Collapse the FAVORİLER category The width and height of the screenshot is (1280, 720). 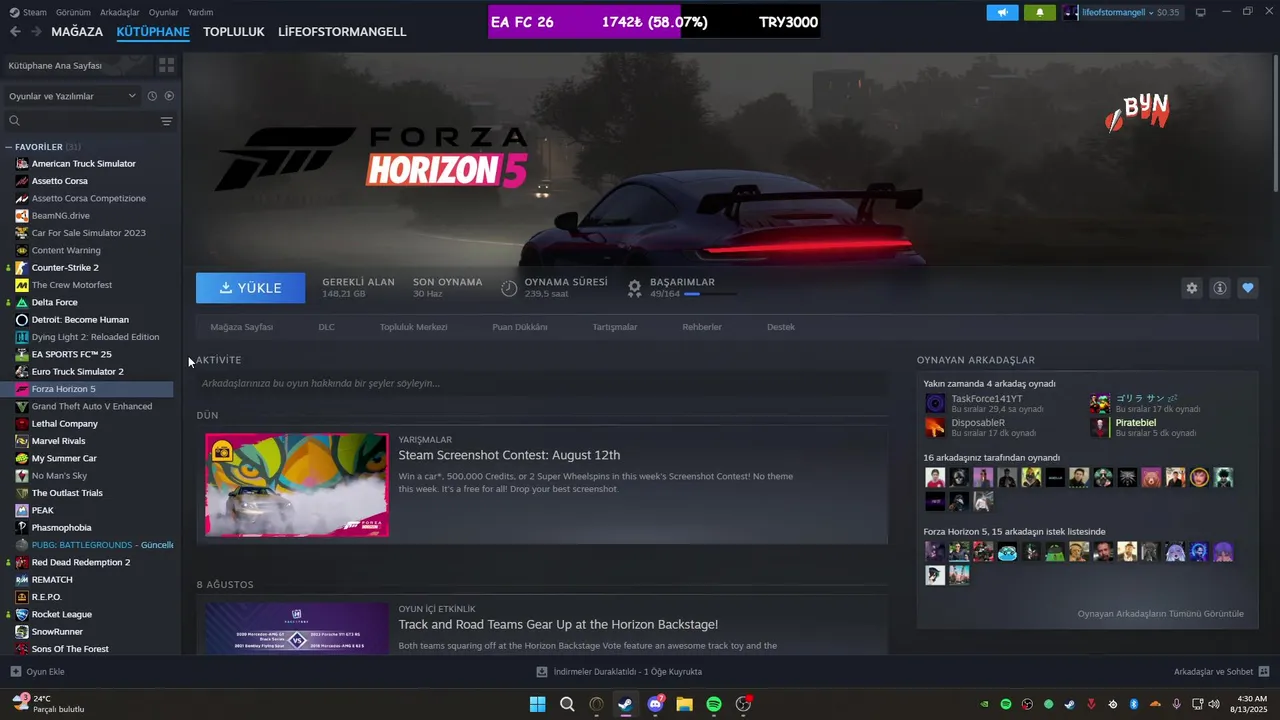8,147
